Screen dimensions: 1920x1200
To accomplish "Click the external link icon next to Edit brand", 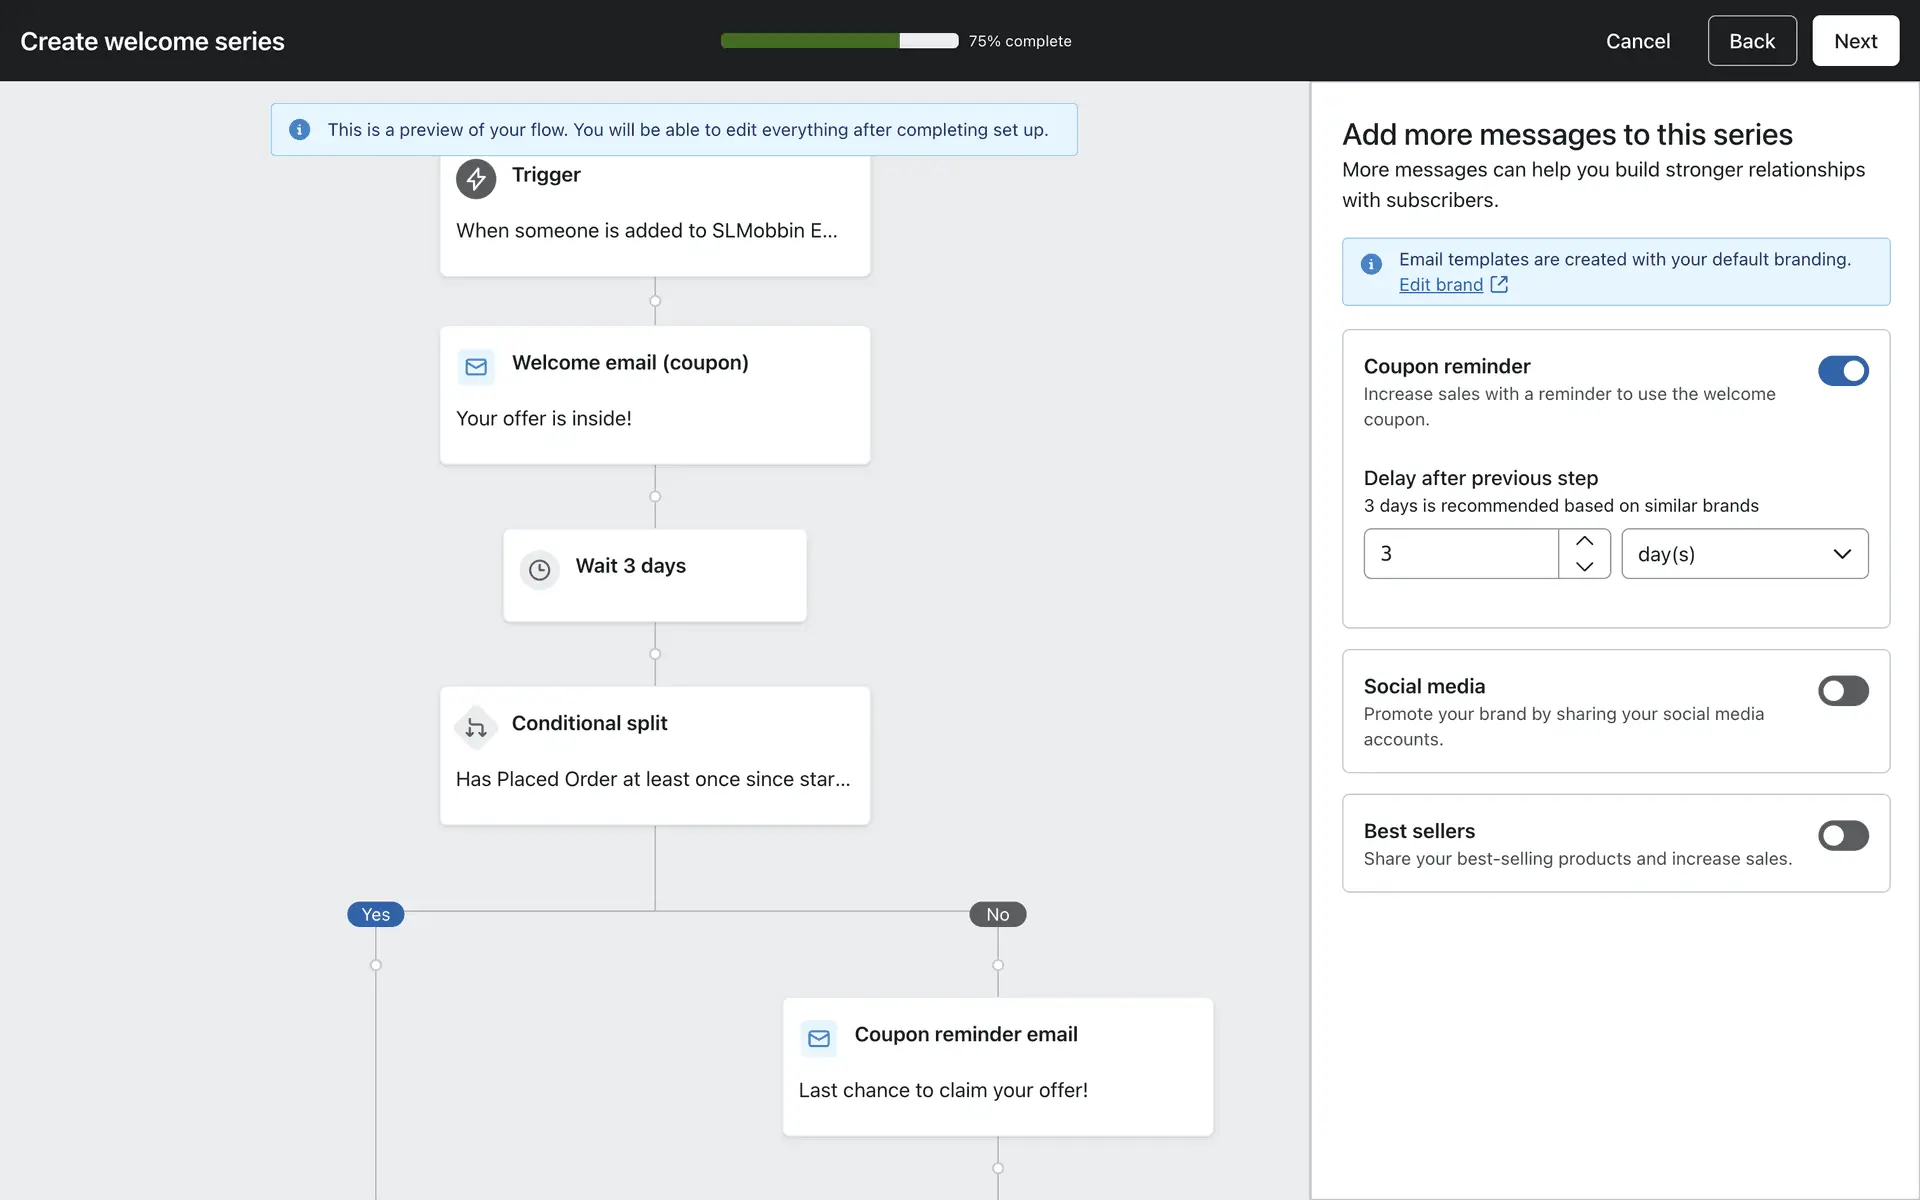I will (x=1499, y=285).
